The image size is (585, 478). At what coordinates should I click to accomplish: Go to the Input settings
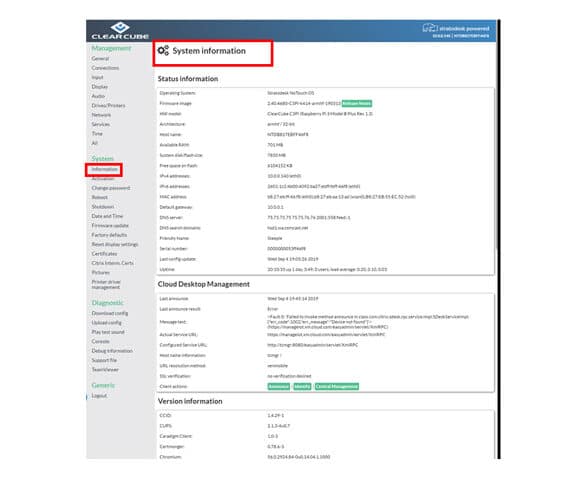97,77
